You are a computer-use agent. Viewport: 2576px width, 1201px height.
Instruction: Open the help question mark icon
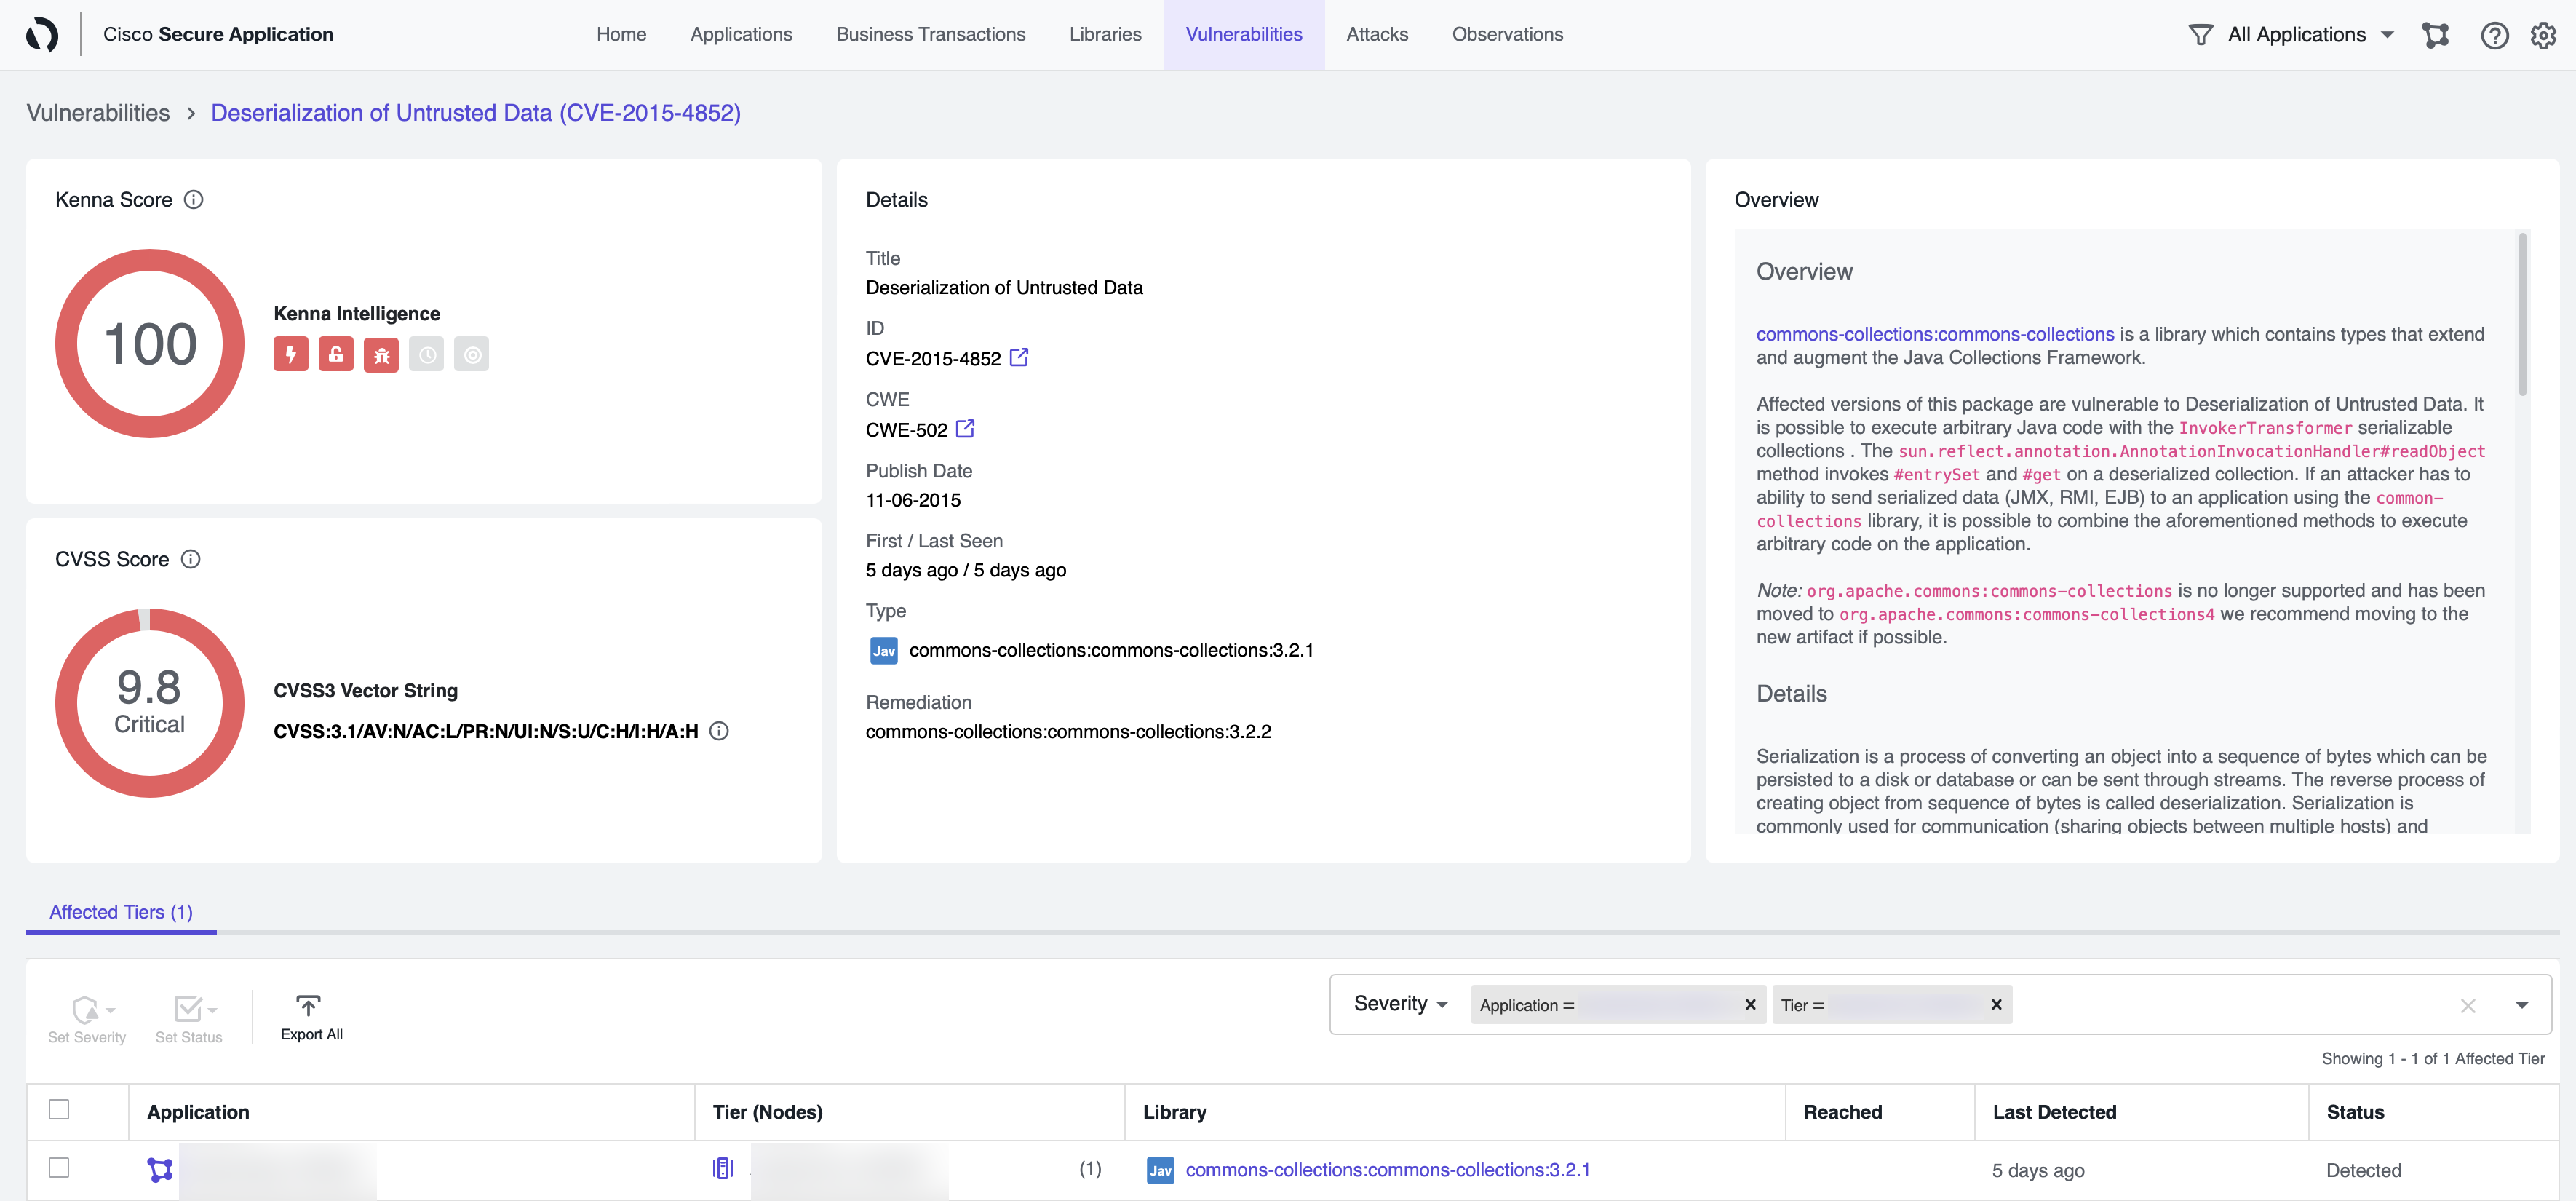(x=2494, y=35)
